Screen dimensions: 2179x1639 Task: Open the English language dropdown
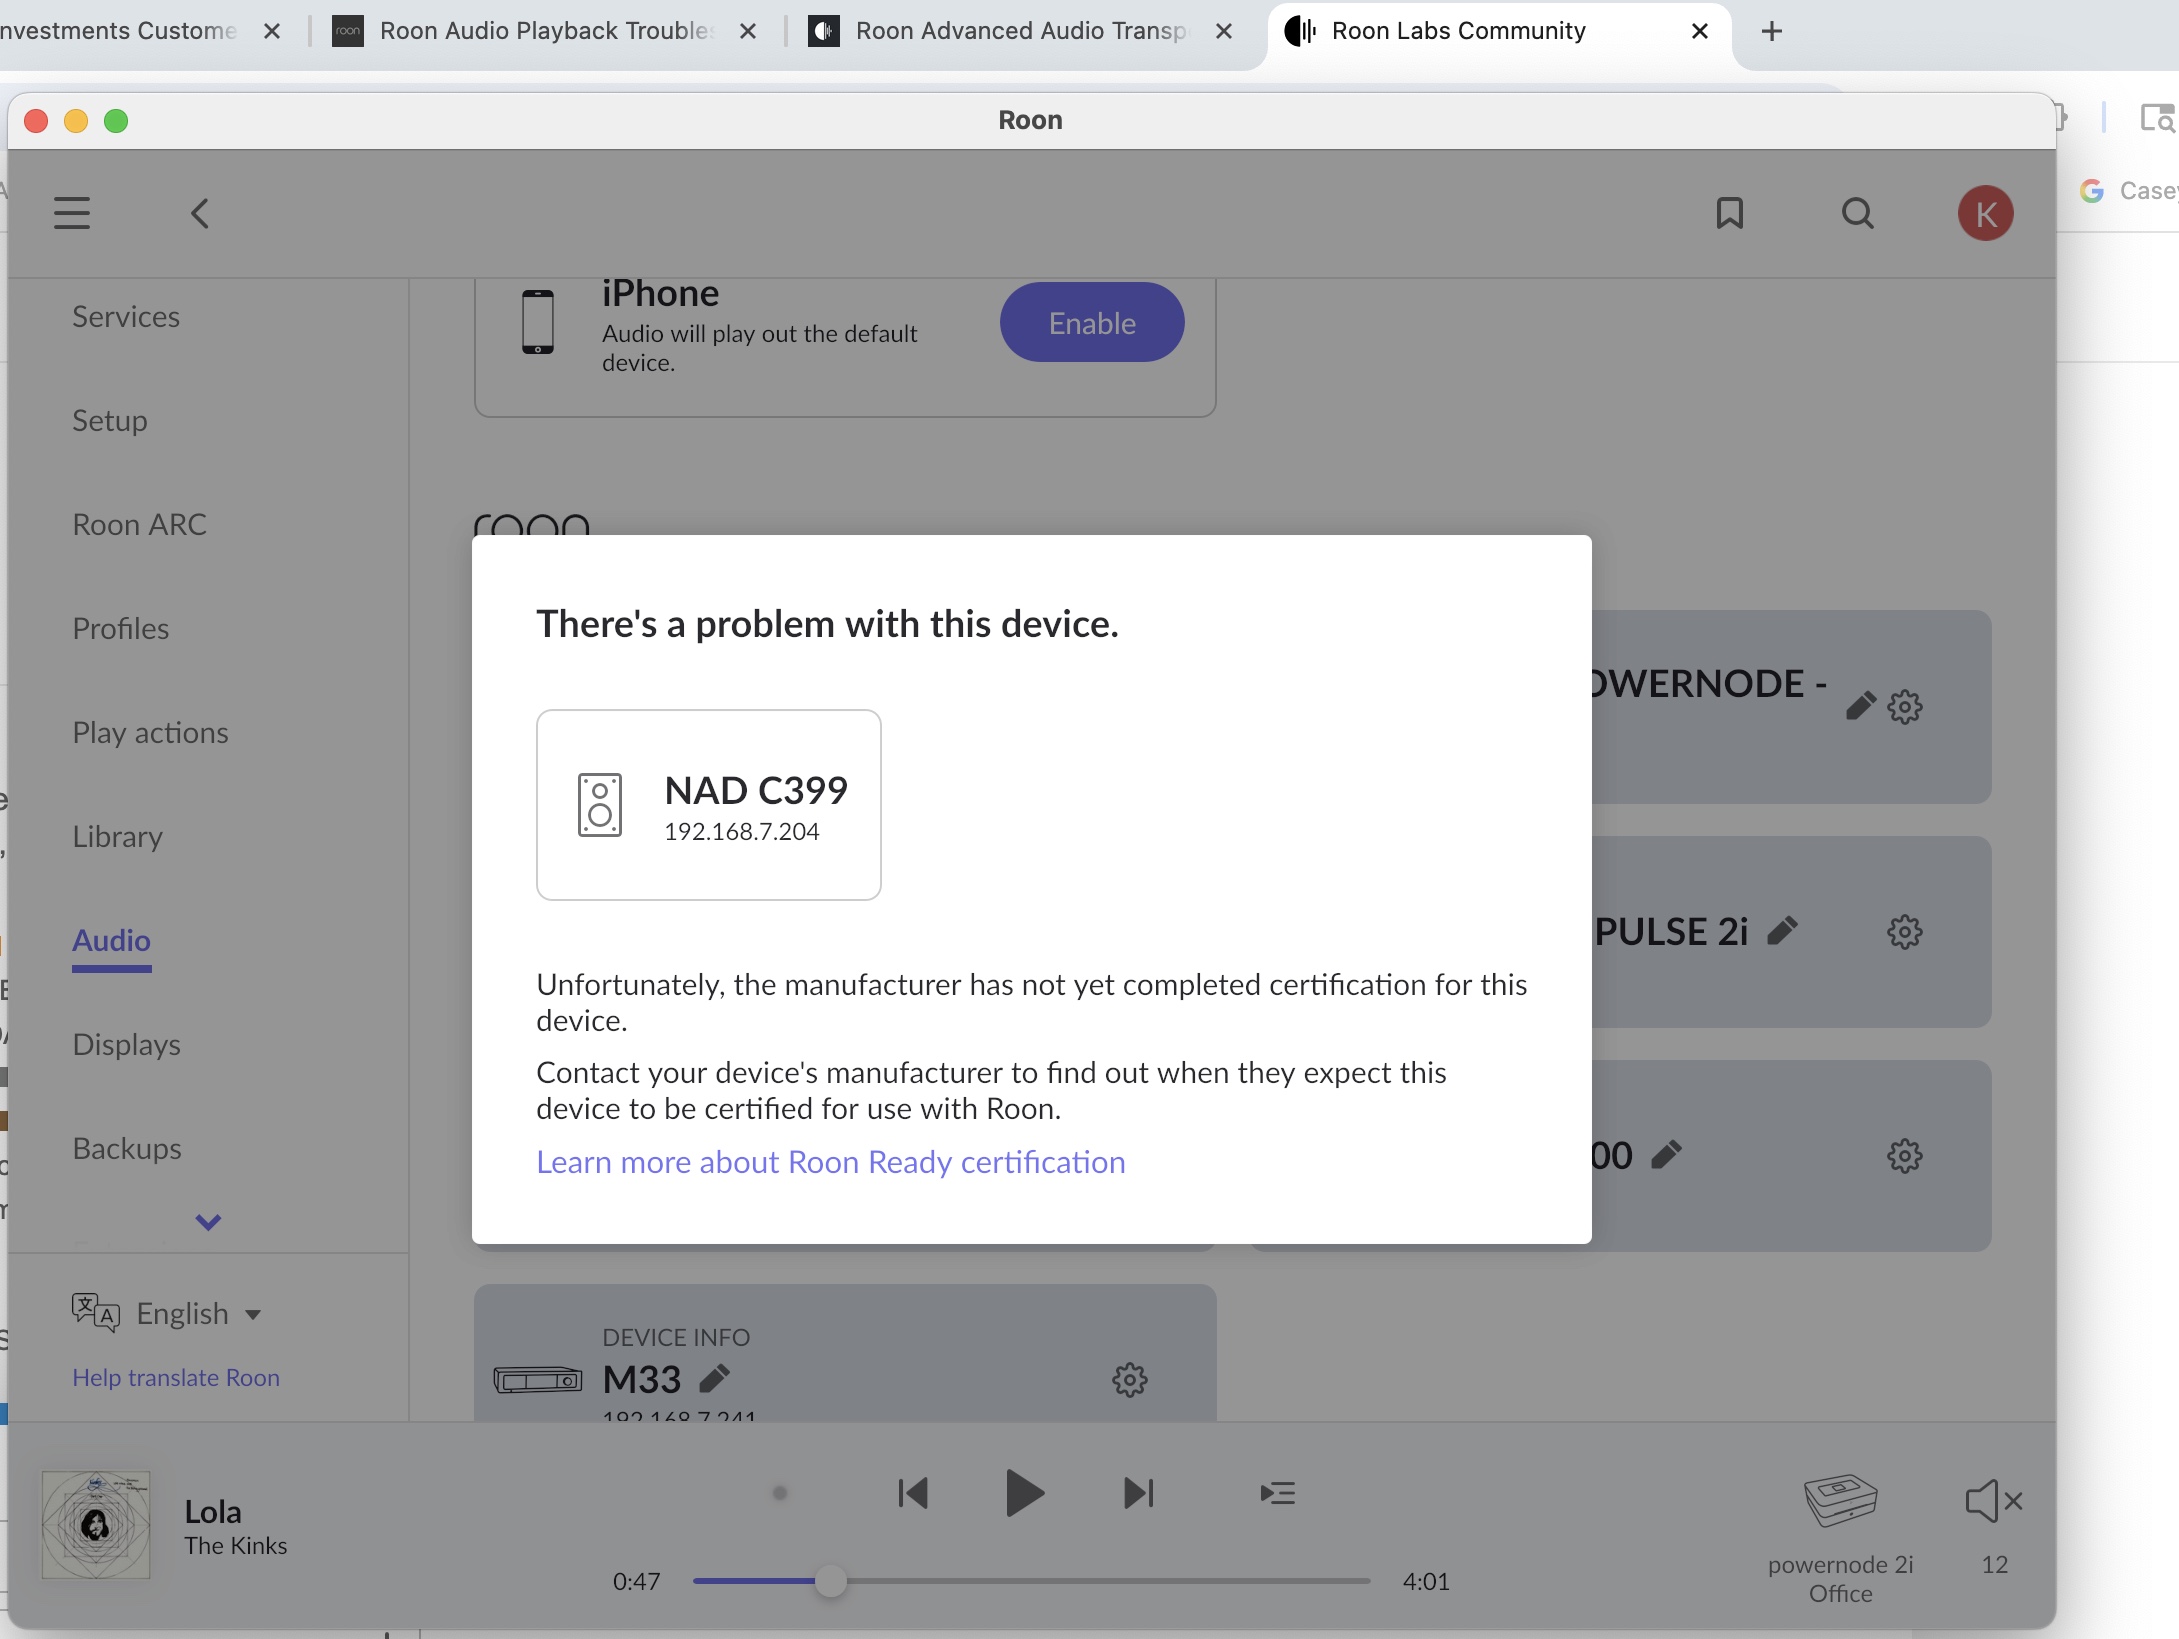tap(199, 1313)
